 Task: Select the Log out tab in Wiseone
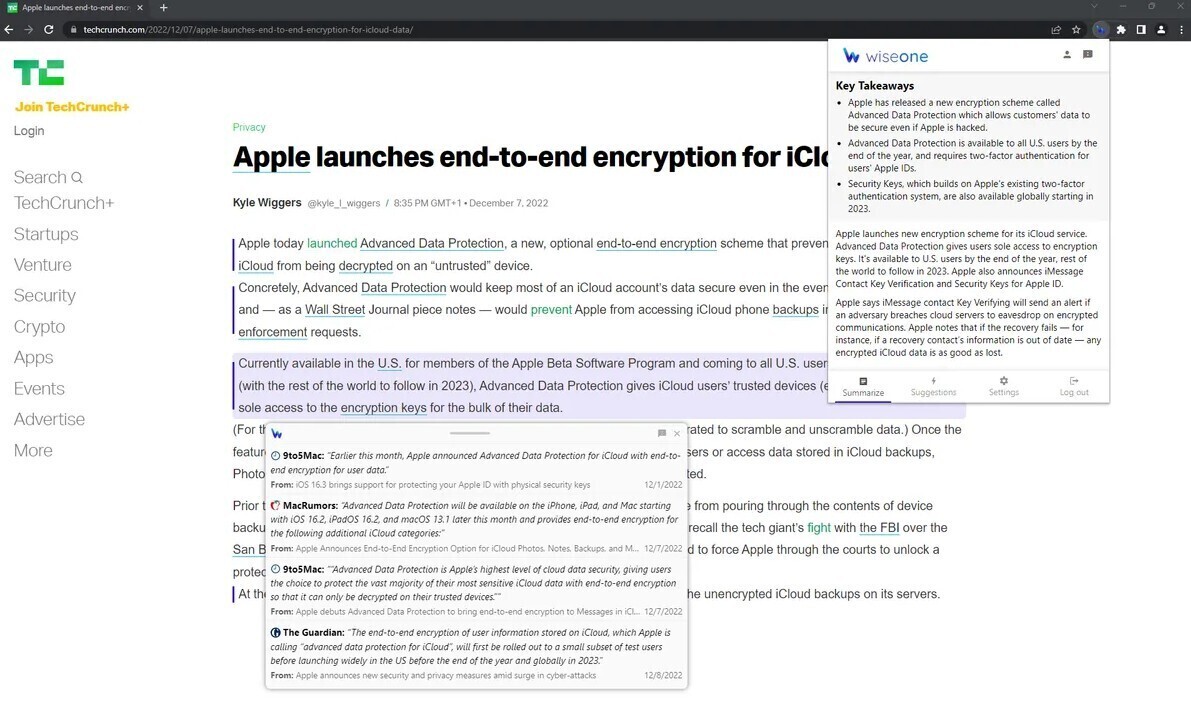click(x=1074, y=386)
